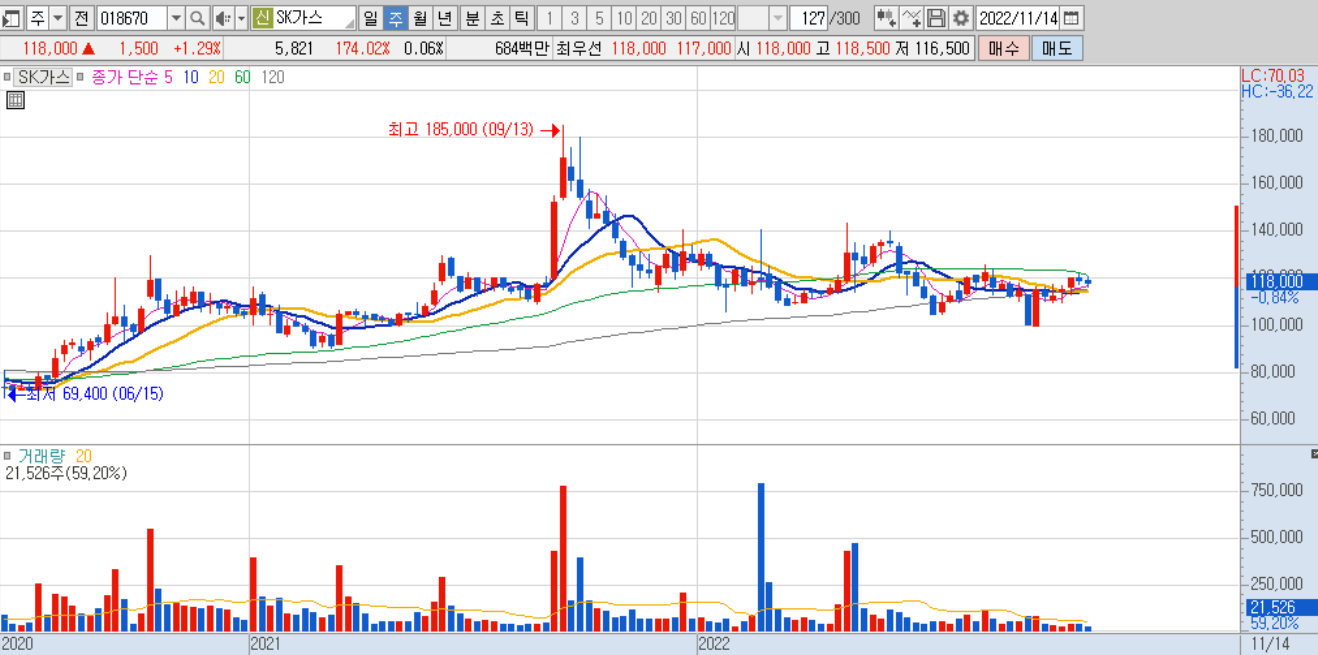
Task: Click the small square marker before SK가스 legend
Action: point(7,77)
